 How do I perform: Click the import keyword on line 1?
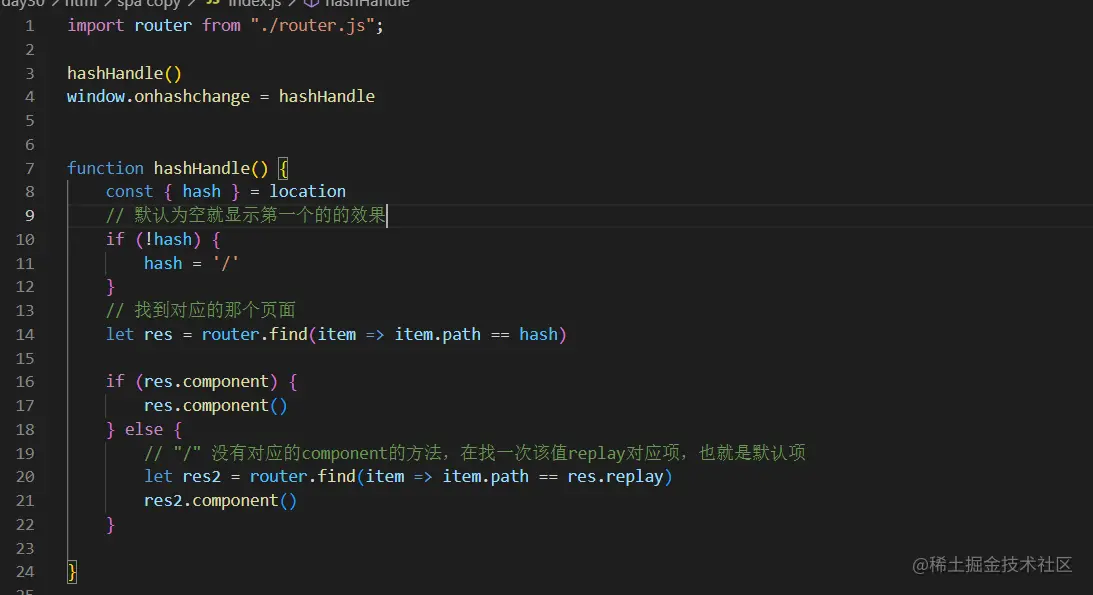coord(94,25)
